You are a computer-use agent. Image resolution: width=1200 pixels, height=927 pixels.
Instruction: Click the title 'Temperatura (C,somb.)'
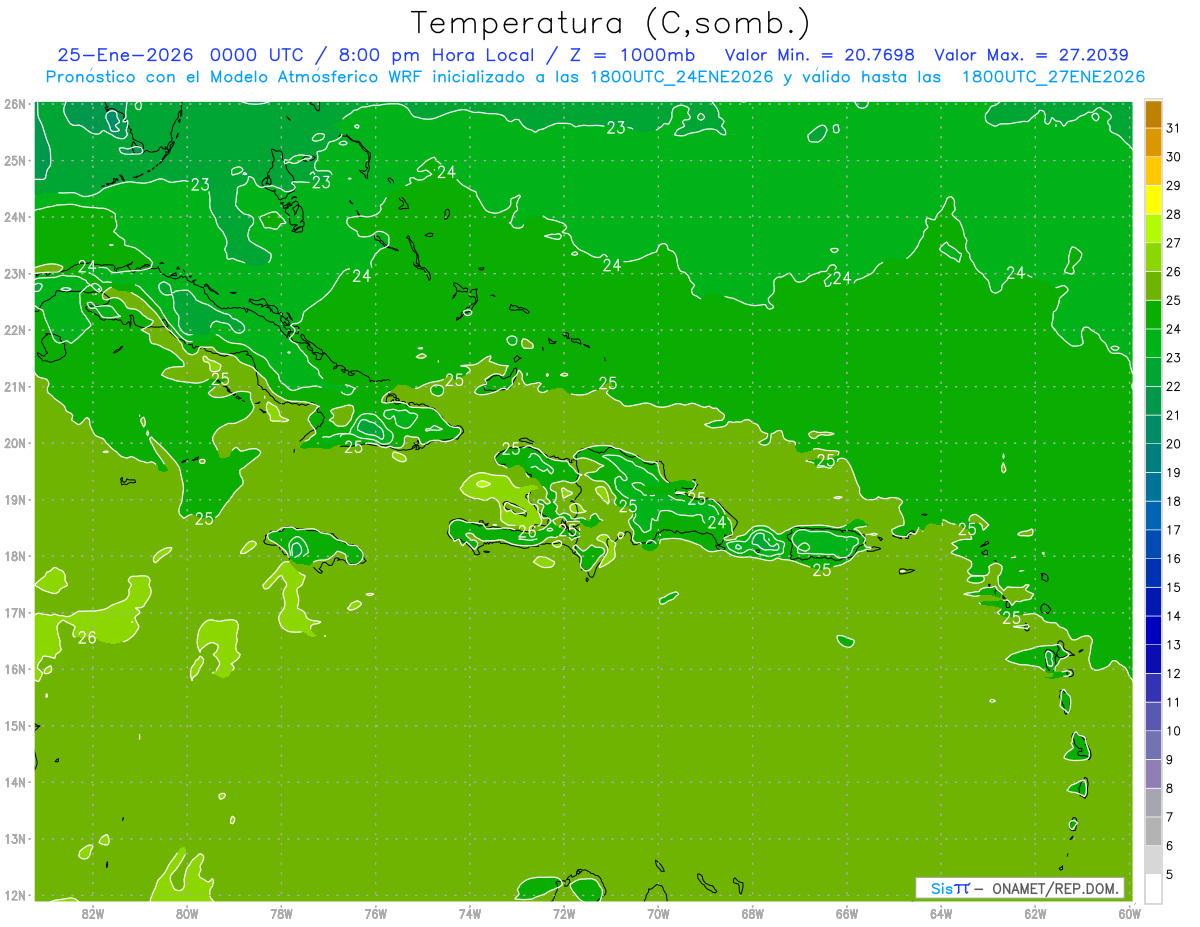click(611, 23)
